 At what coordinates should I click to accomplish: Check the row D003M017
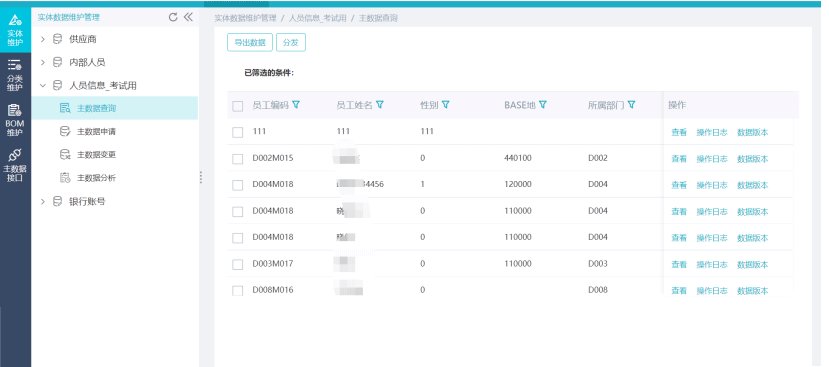238,264
